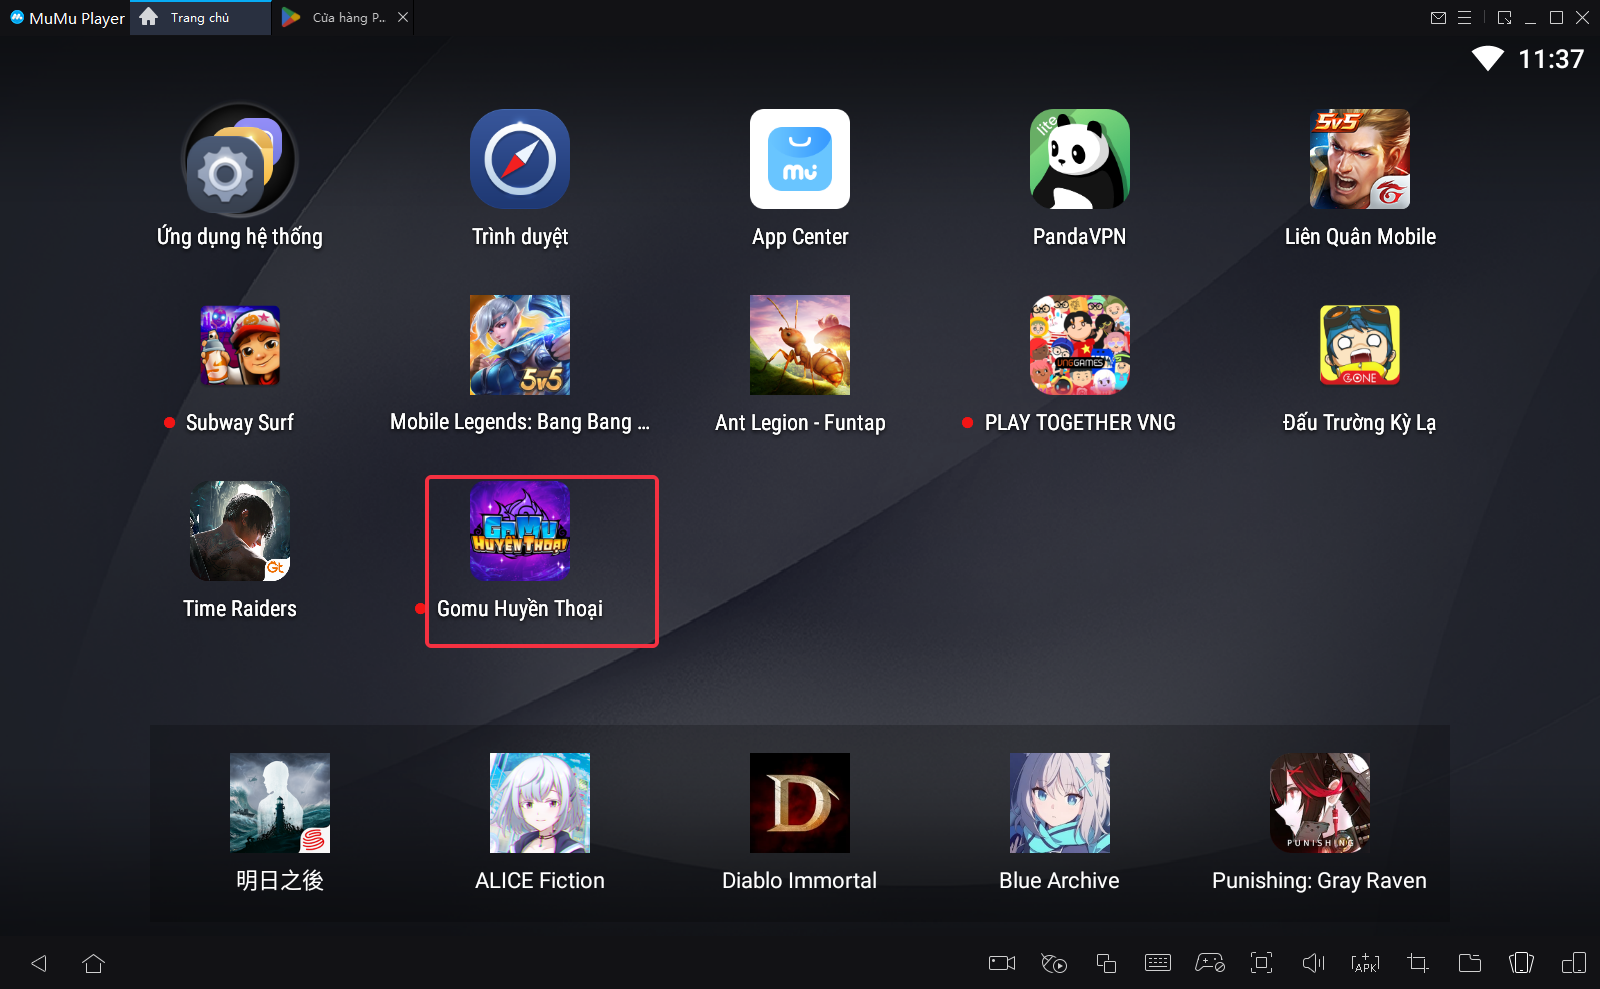Launch the PandaVPN app

click(1079, 160)
